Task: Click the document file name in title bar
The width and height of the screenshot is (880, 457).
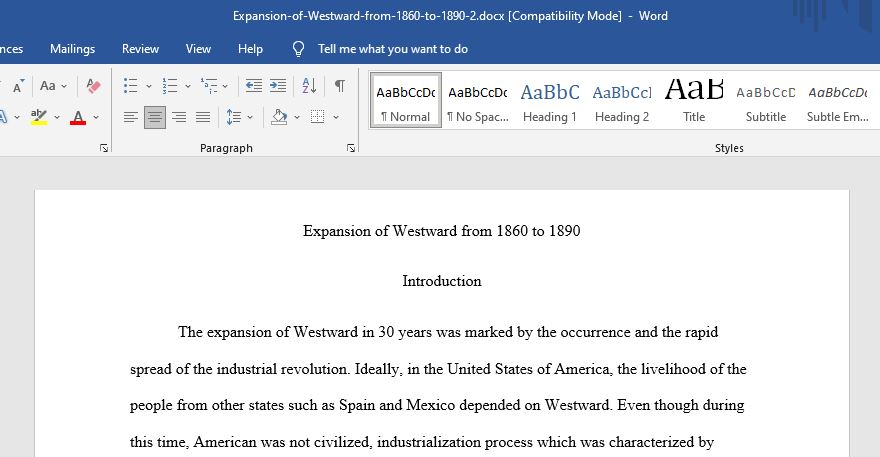Action: coord(369,16)
